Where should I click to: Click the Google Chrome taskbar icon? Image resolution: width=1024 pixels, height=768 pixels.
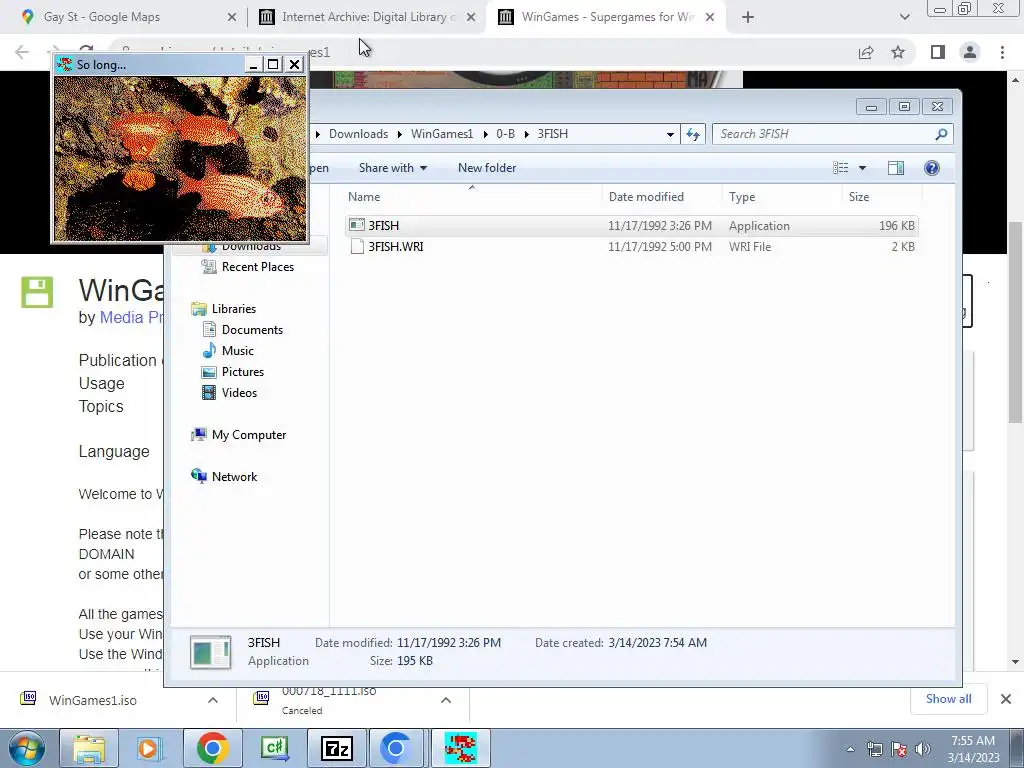[212, 748]
